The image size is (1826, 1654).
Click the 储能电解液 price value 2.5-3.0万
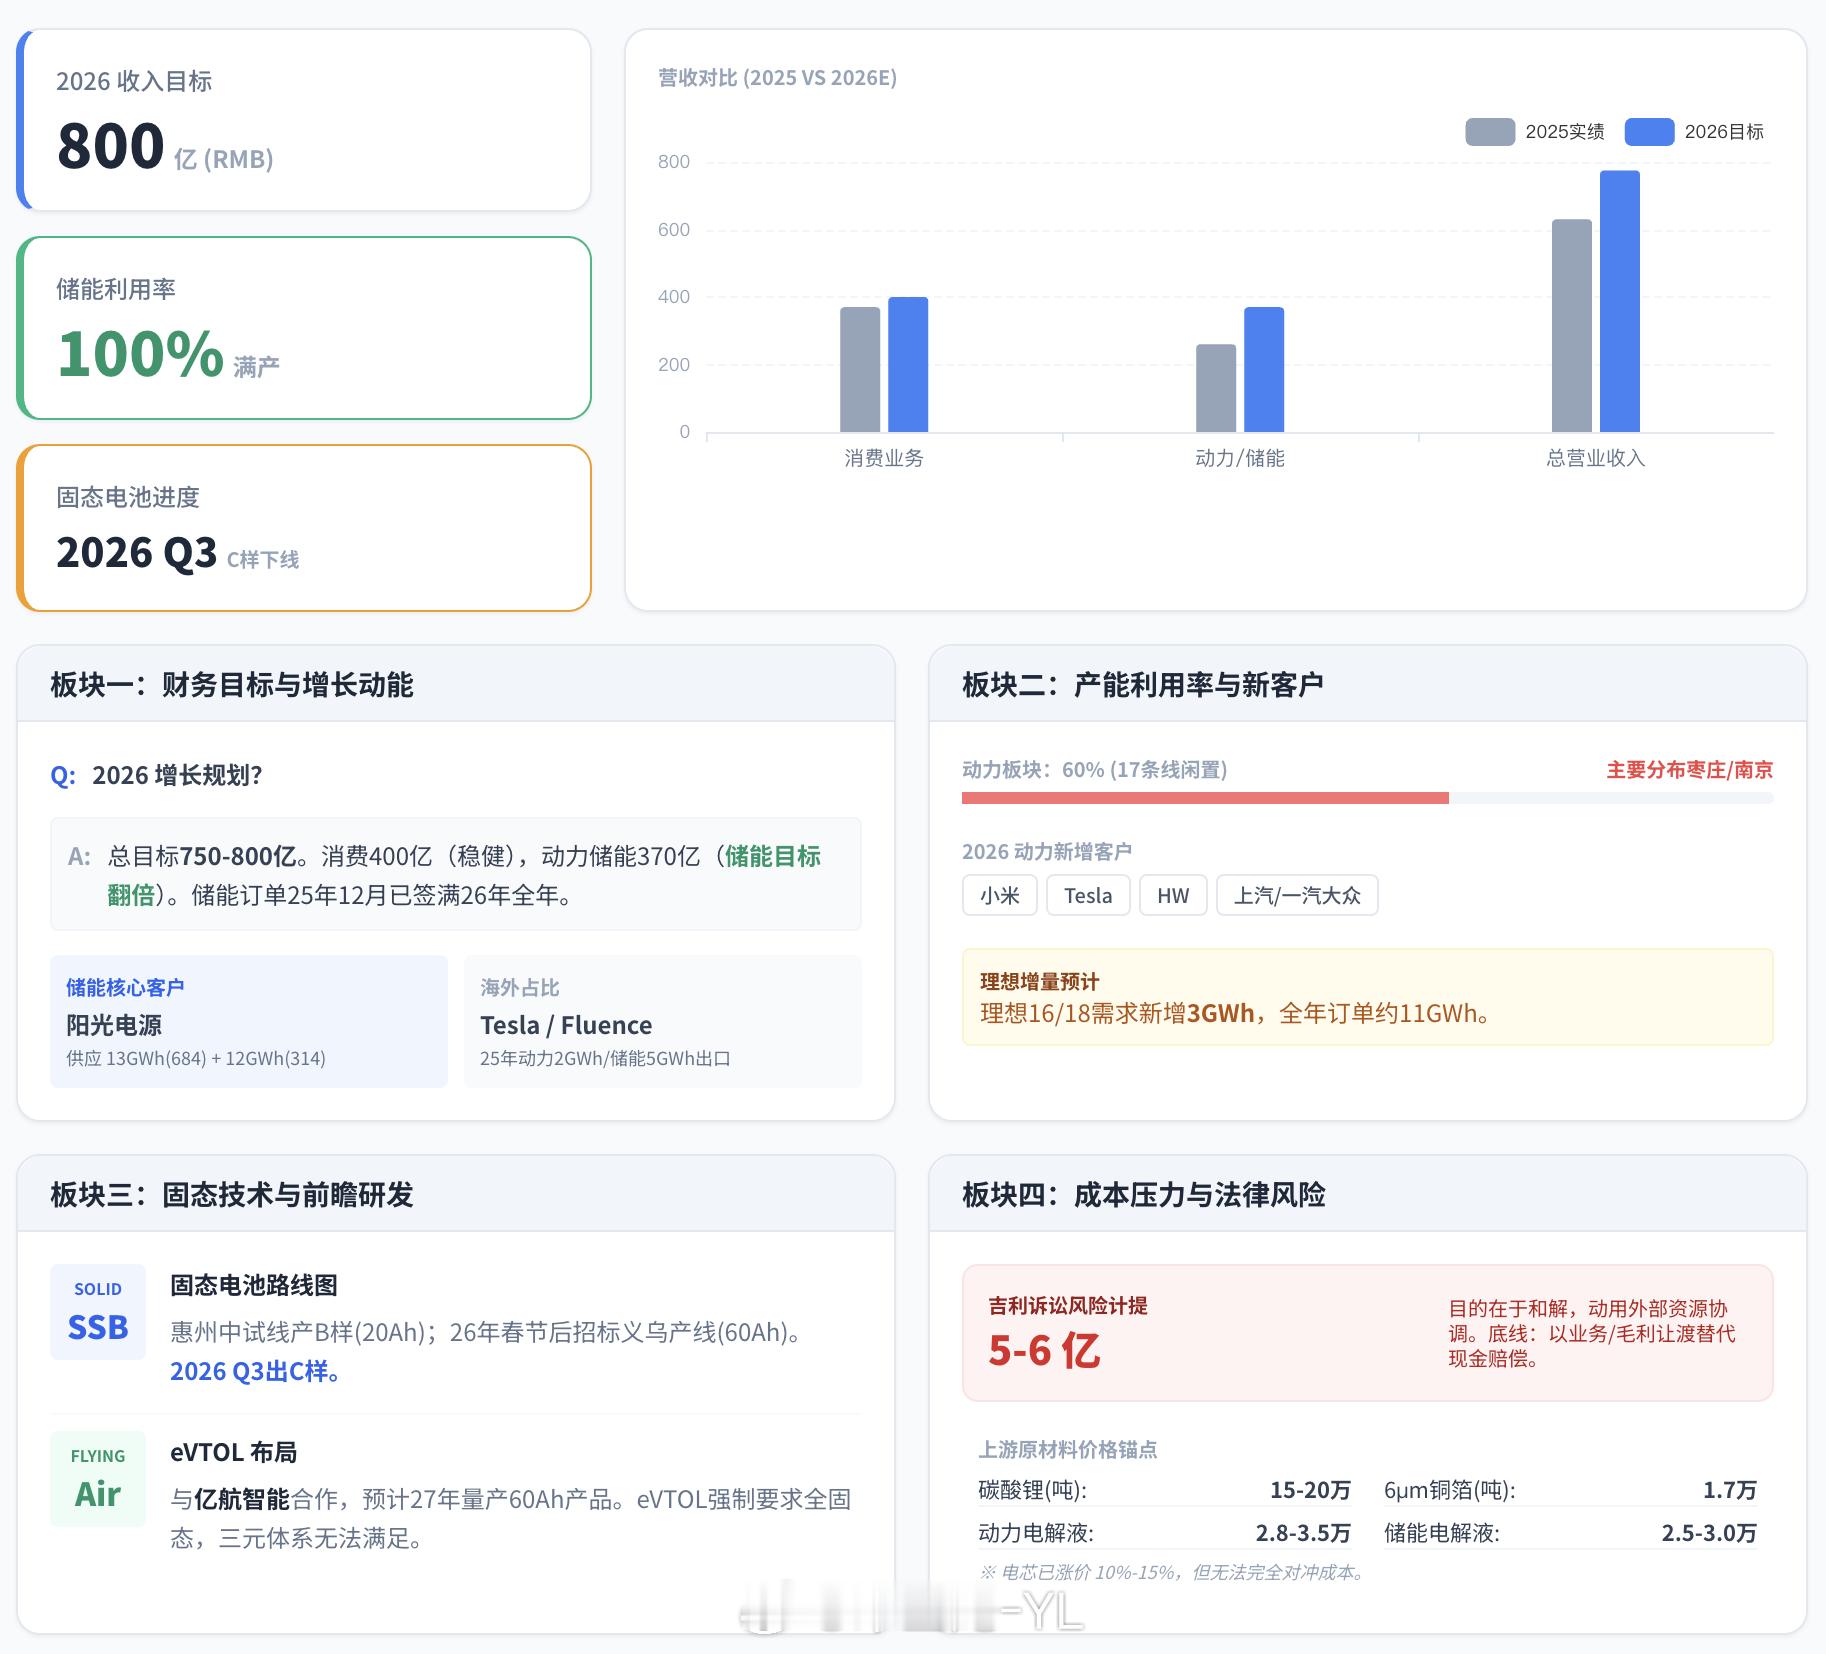tap(1709, 1534)
